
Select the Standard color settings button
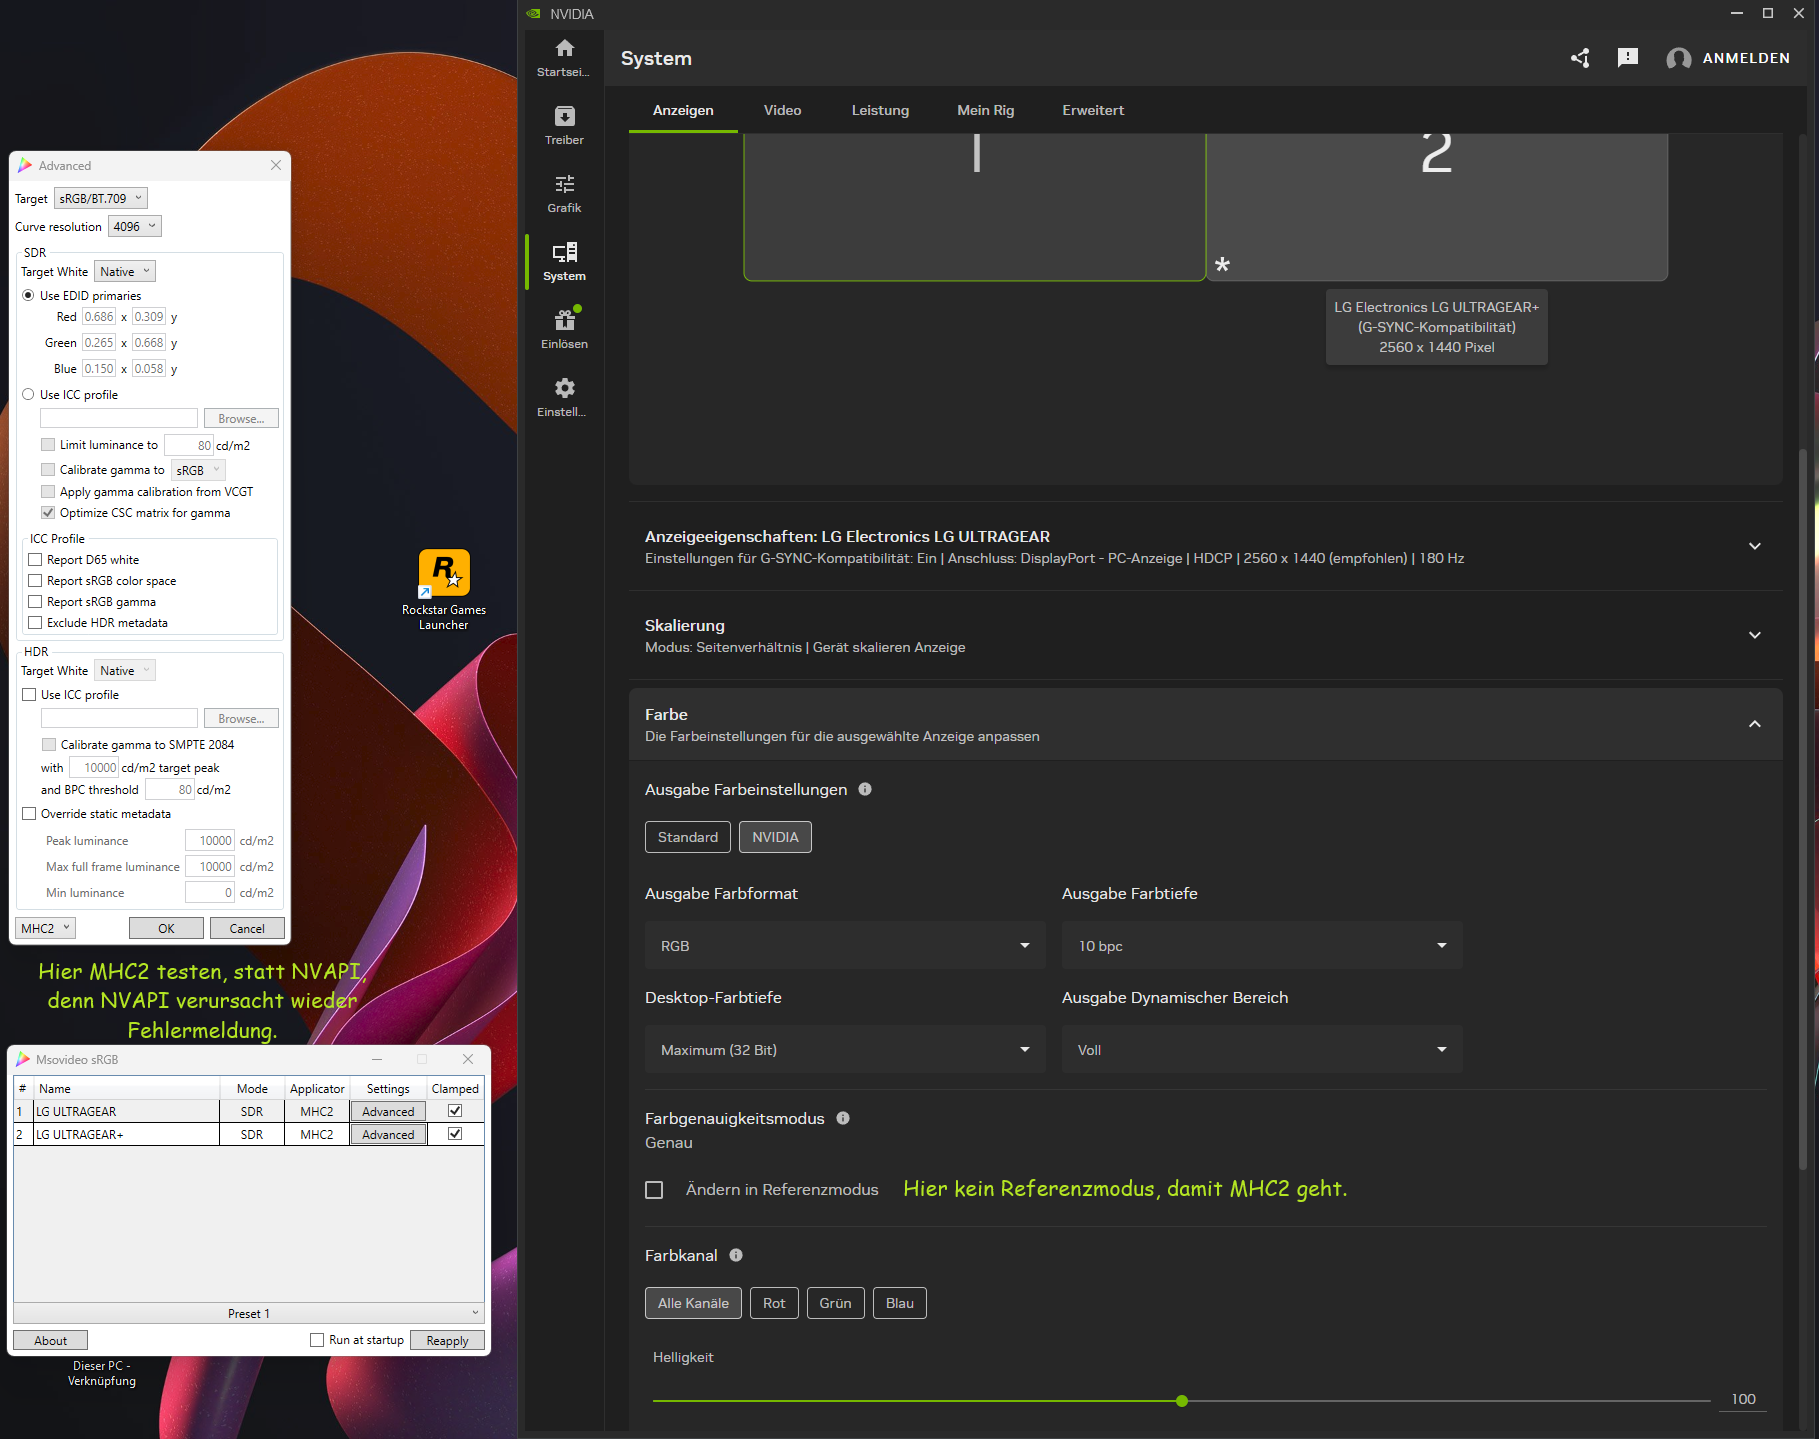pos(688,837)
